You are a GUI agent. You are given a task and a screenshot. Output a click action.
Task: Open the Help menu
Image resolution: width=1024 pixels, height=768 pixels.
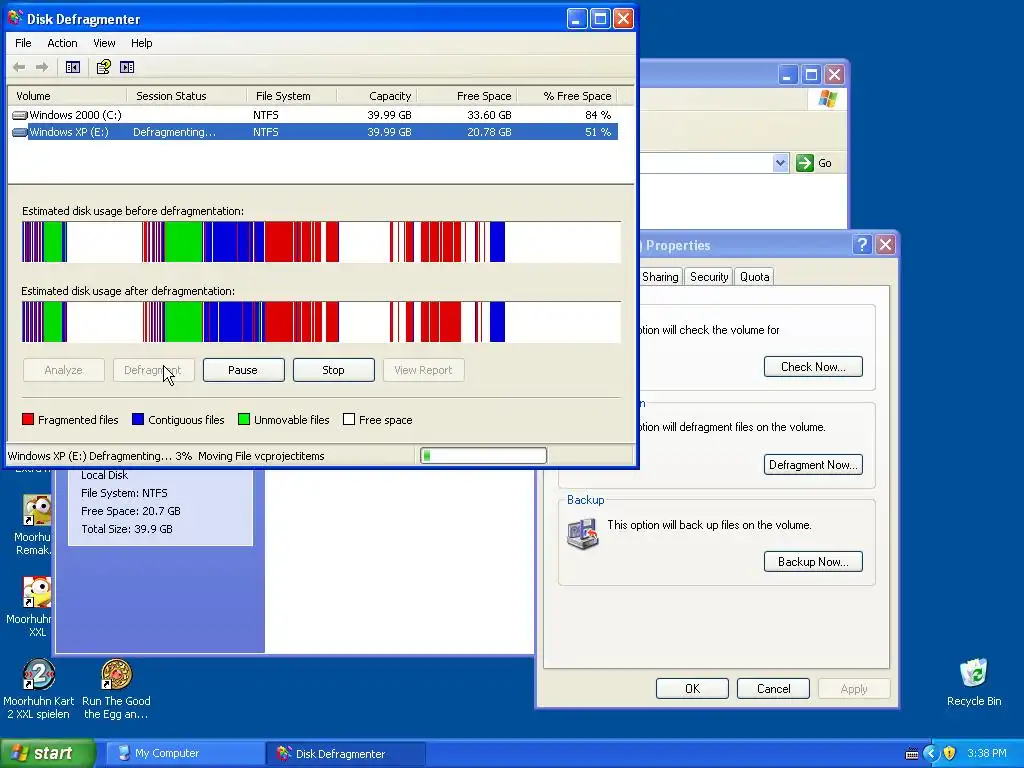(x=141, y=43)
